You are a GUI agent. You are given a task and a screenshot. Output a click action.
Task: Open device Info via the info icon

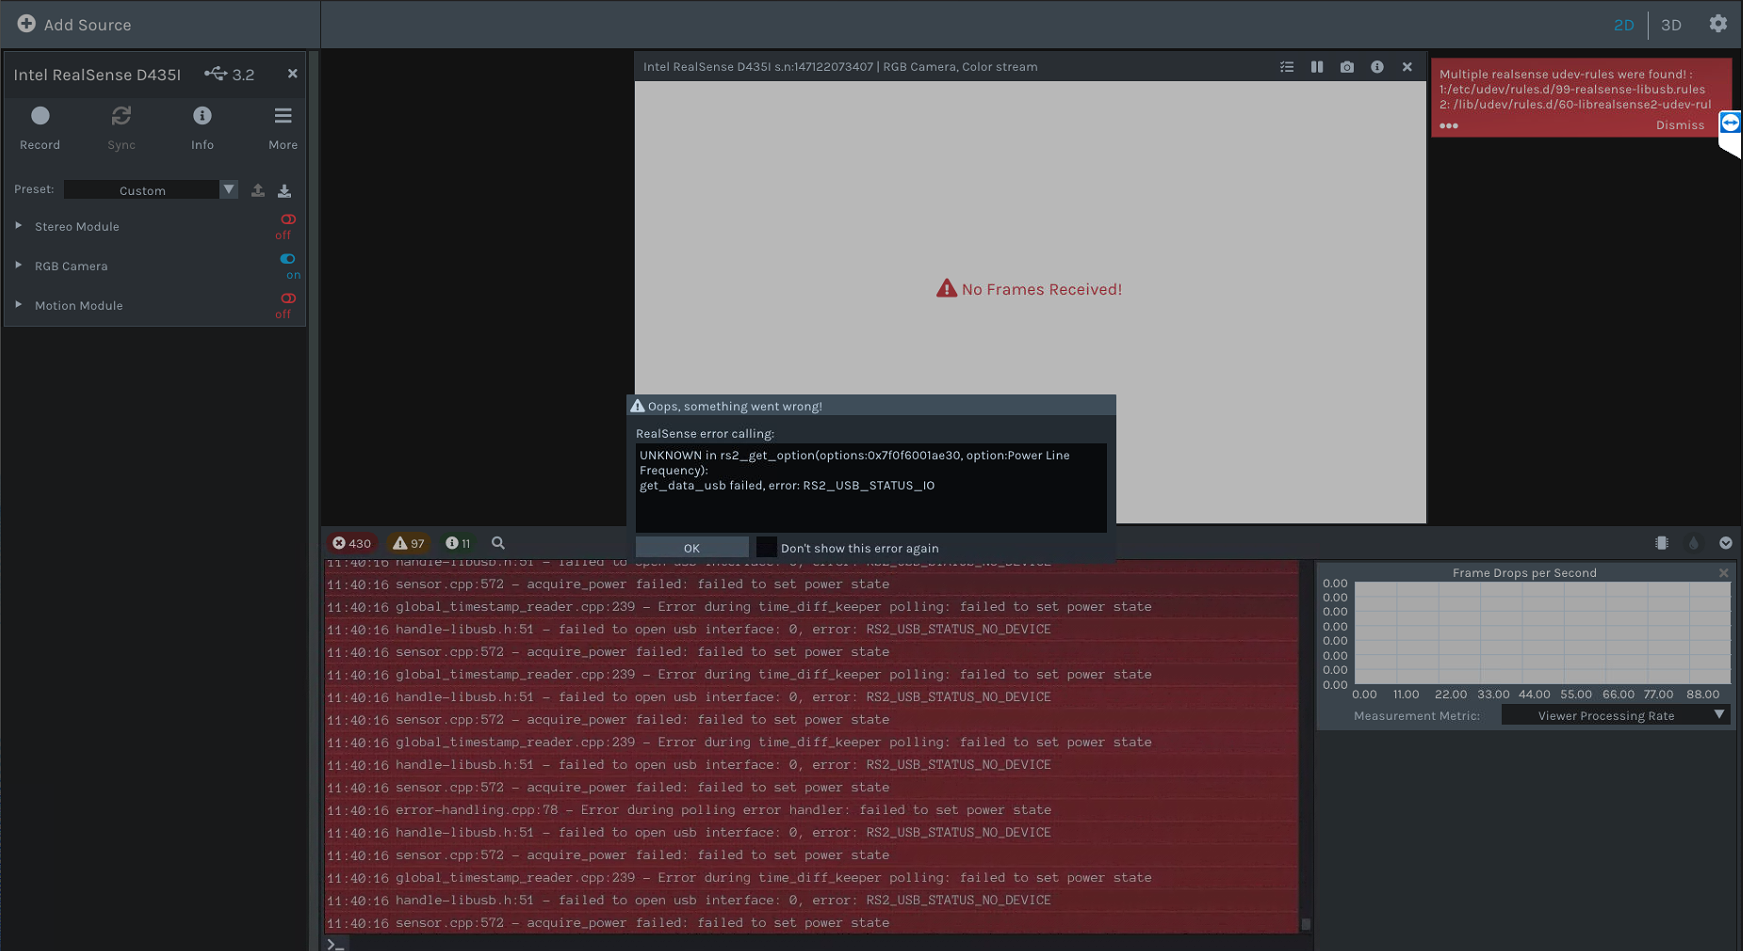click(202, 115)
